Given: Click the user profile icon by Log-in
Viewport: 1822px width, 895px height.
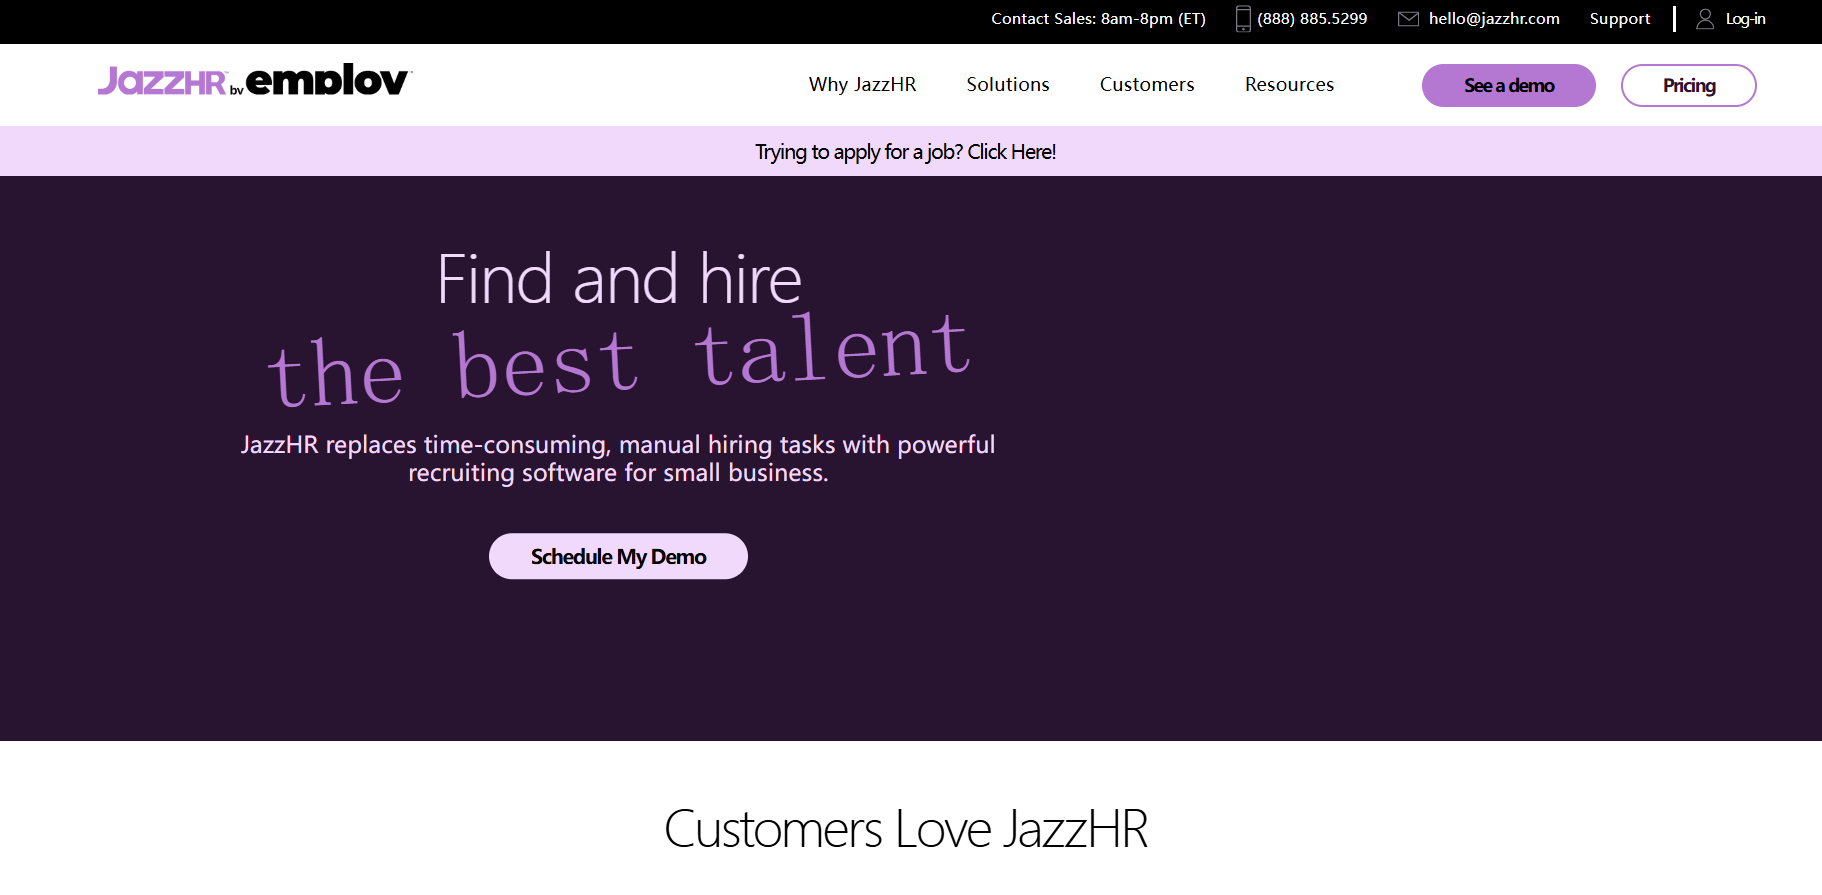Looking at the screenshot, I should tap(1705, 19).
